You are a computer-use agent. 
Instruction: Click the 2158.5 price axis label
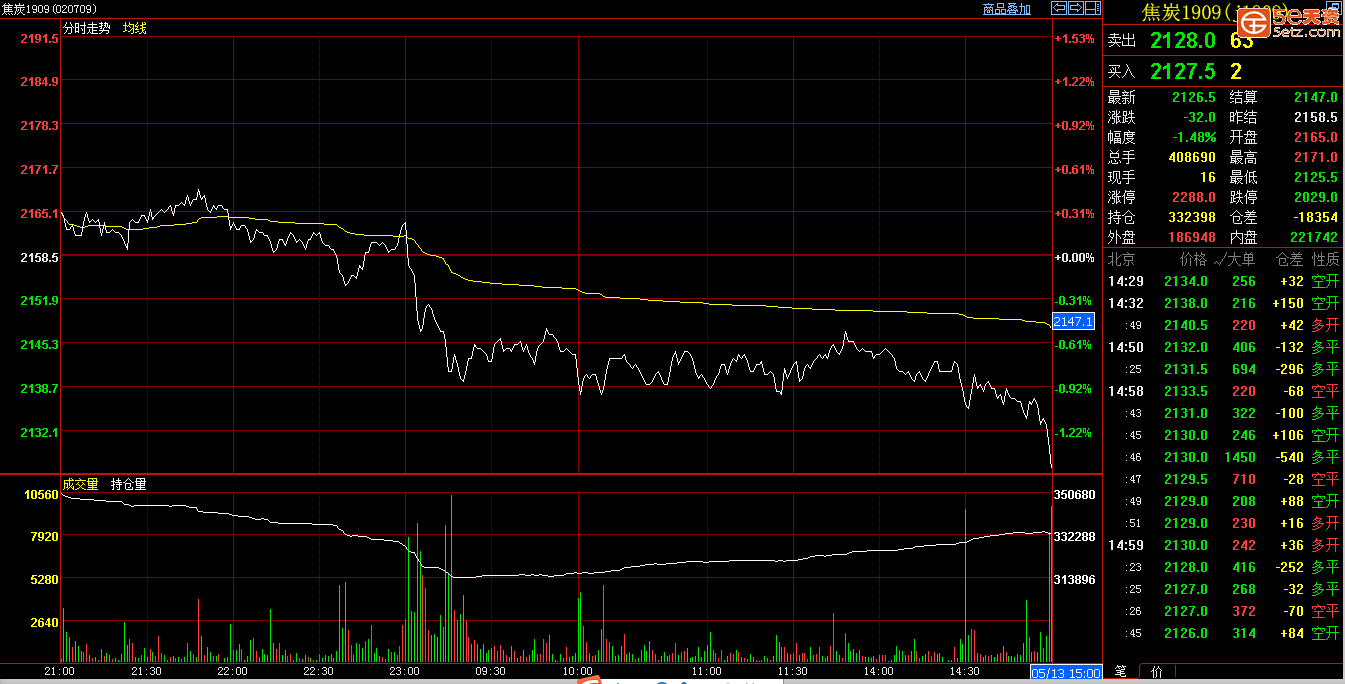[39, 257]
